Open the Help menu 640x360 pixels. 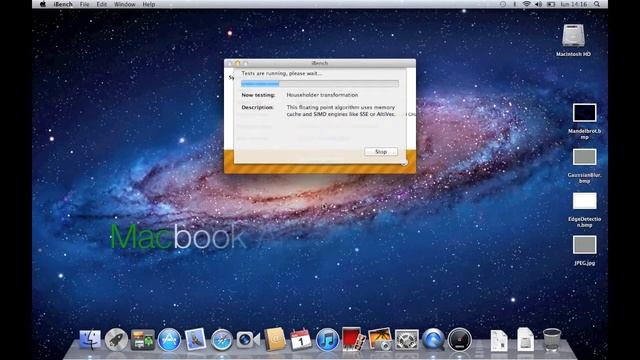coord(149,4)
